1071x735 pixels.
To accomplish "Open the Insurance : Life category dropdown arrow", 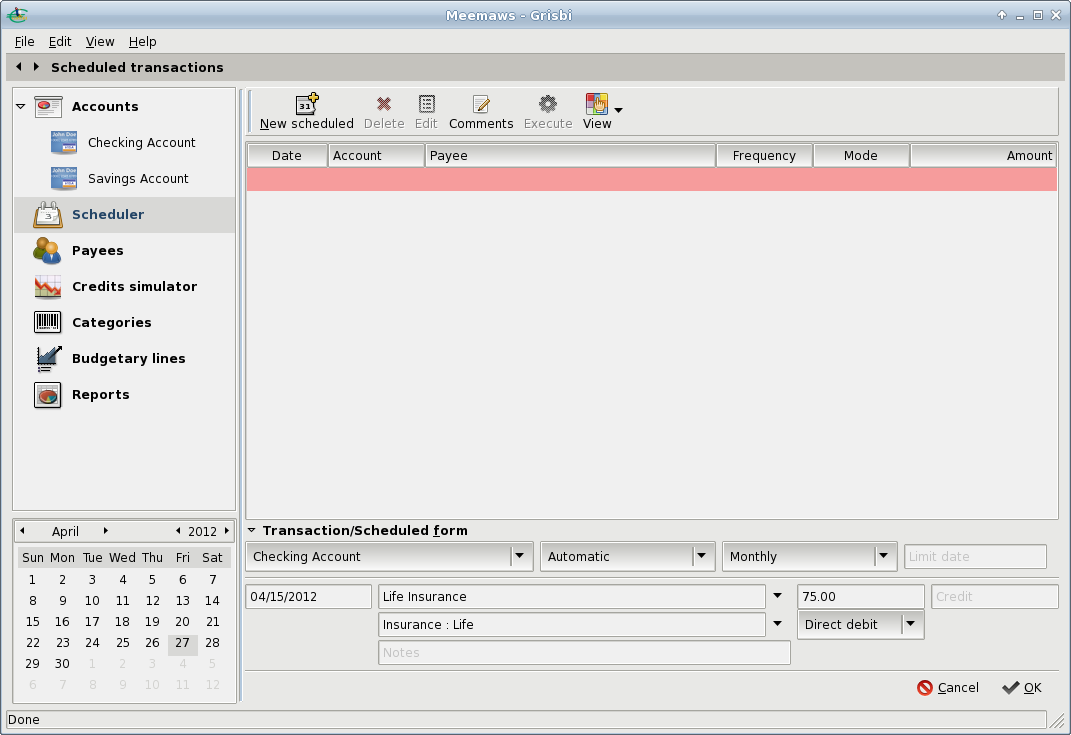I will pos(777,624).
